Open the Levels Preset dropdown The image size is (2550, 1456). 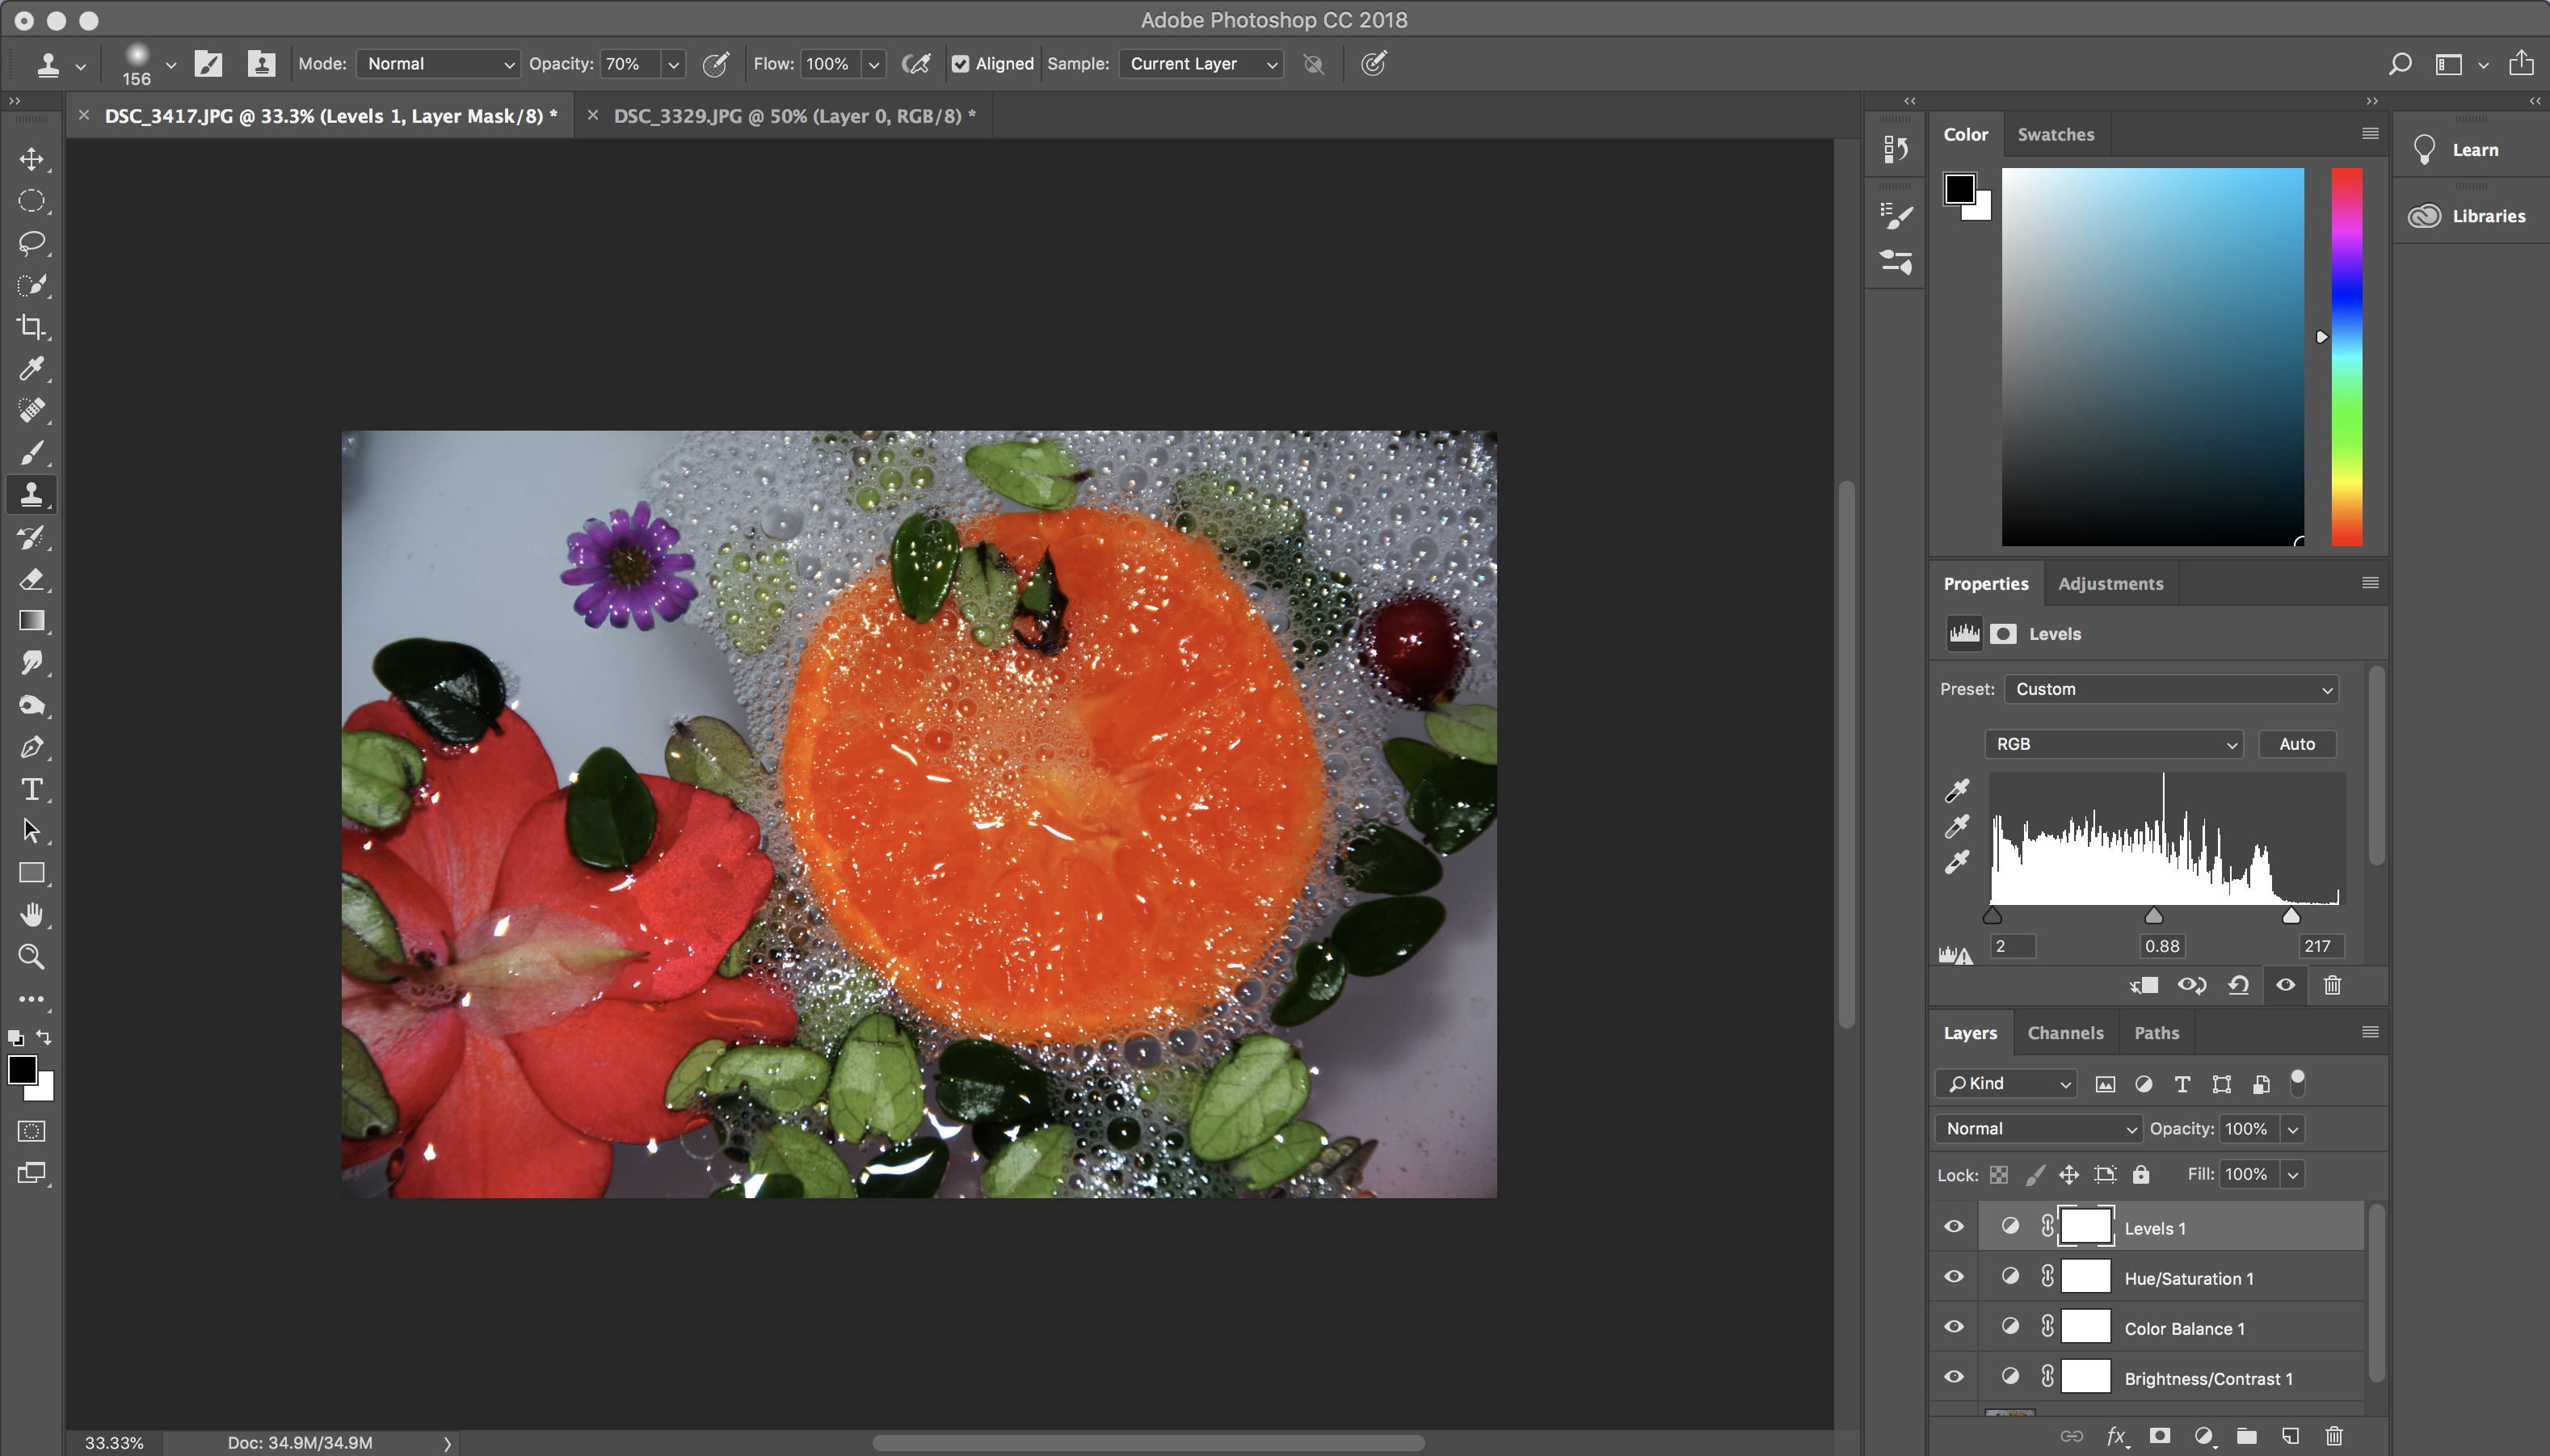click(x=2172, y=689)
